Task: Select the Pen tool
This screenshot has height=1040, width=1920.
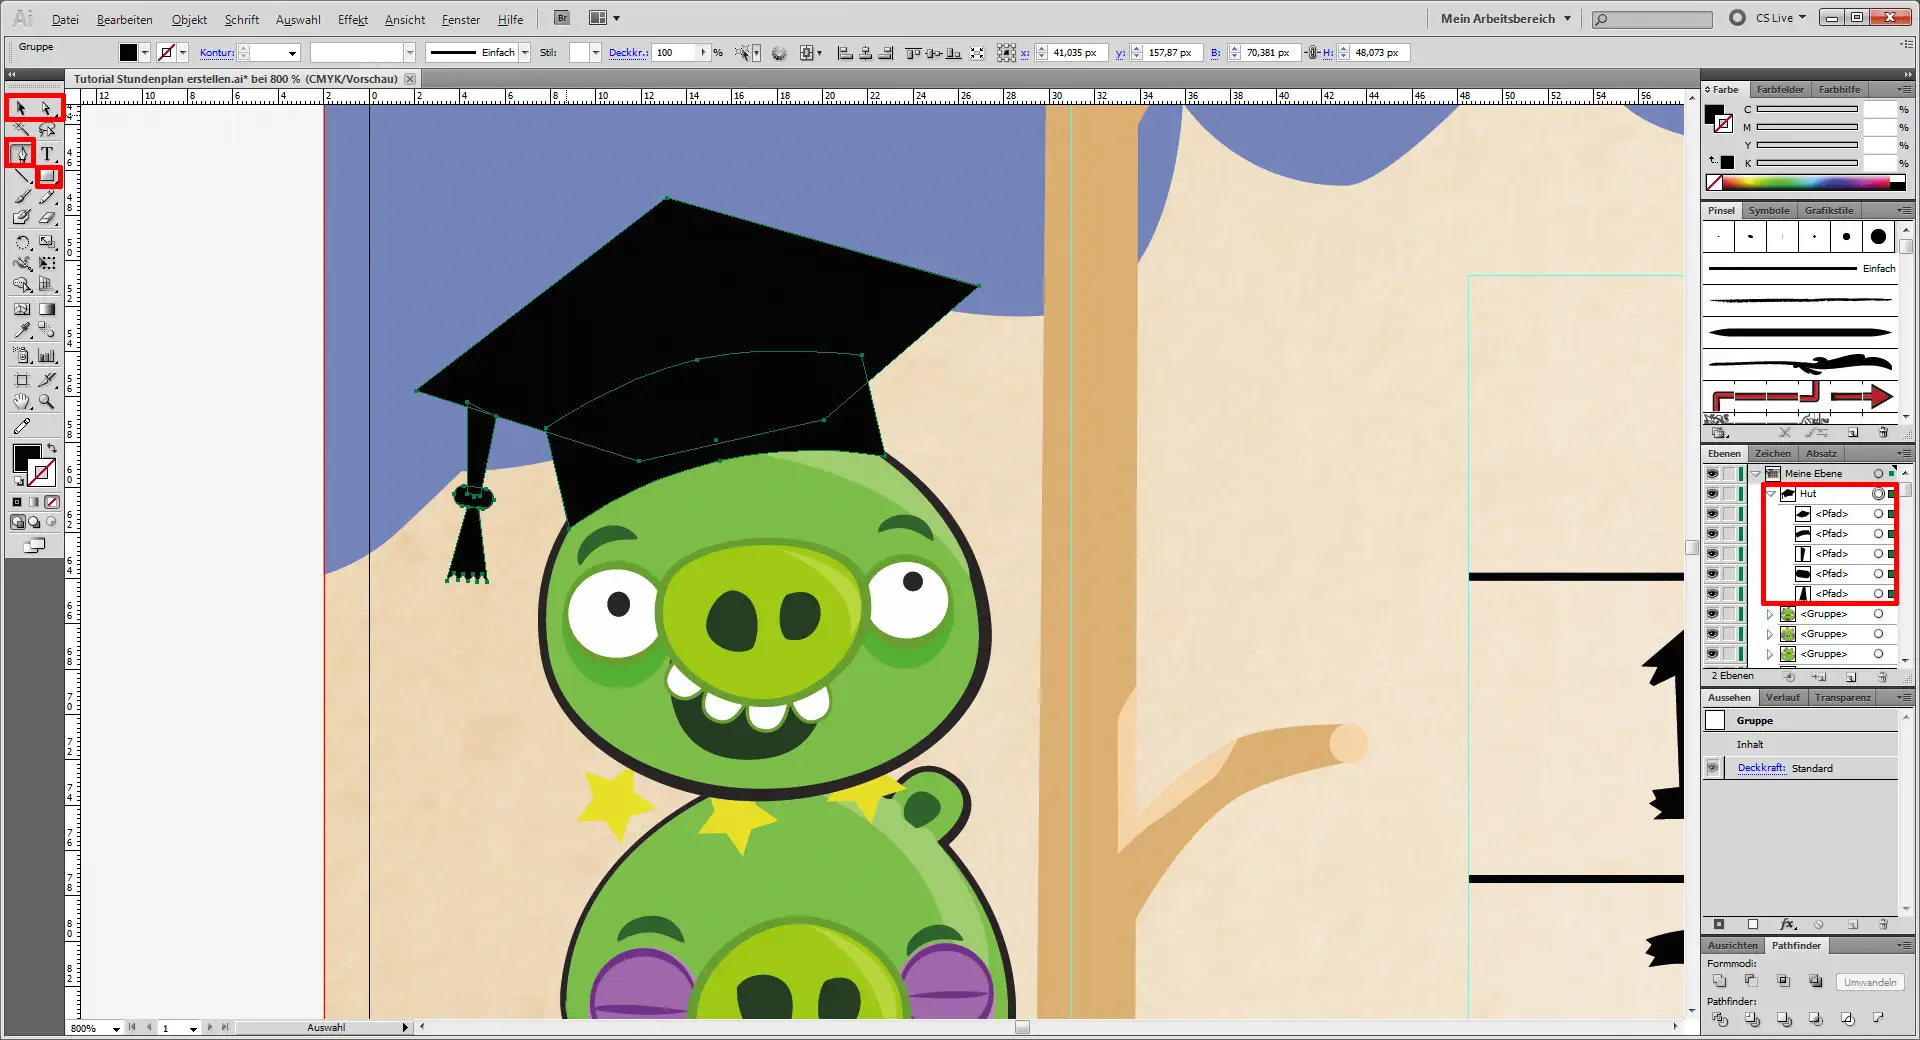Action: coord(21,153)
